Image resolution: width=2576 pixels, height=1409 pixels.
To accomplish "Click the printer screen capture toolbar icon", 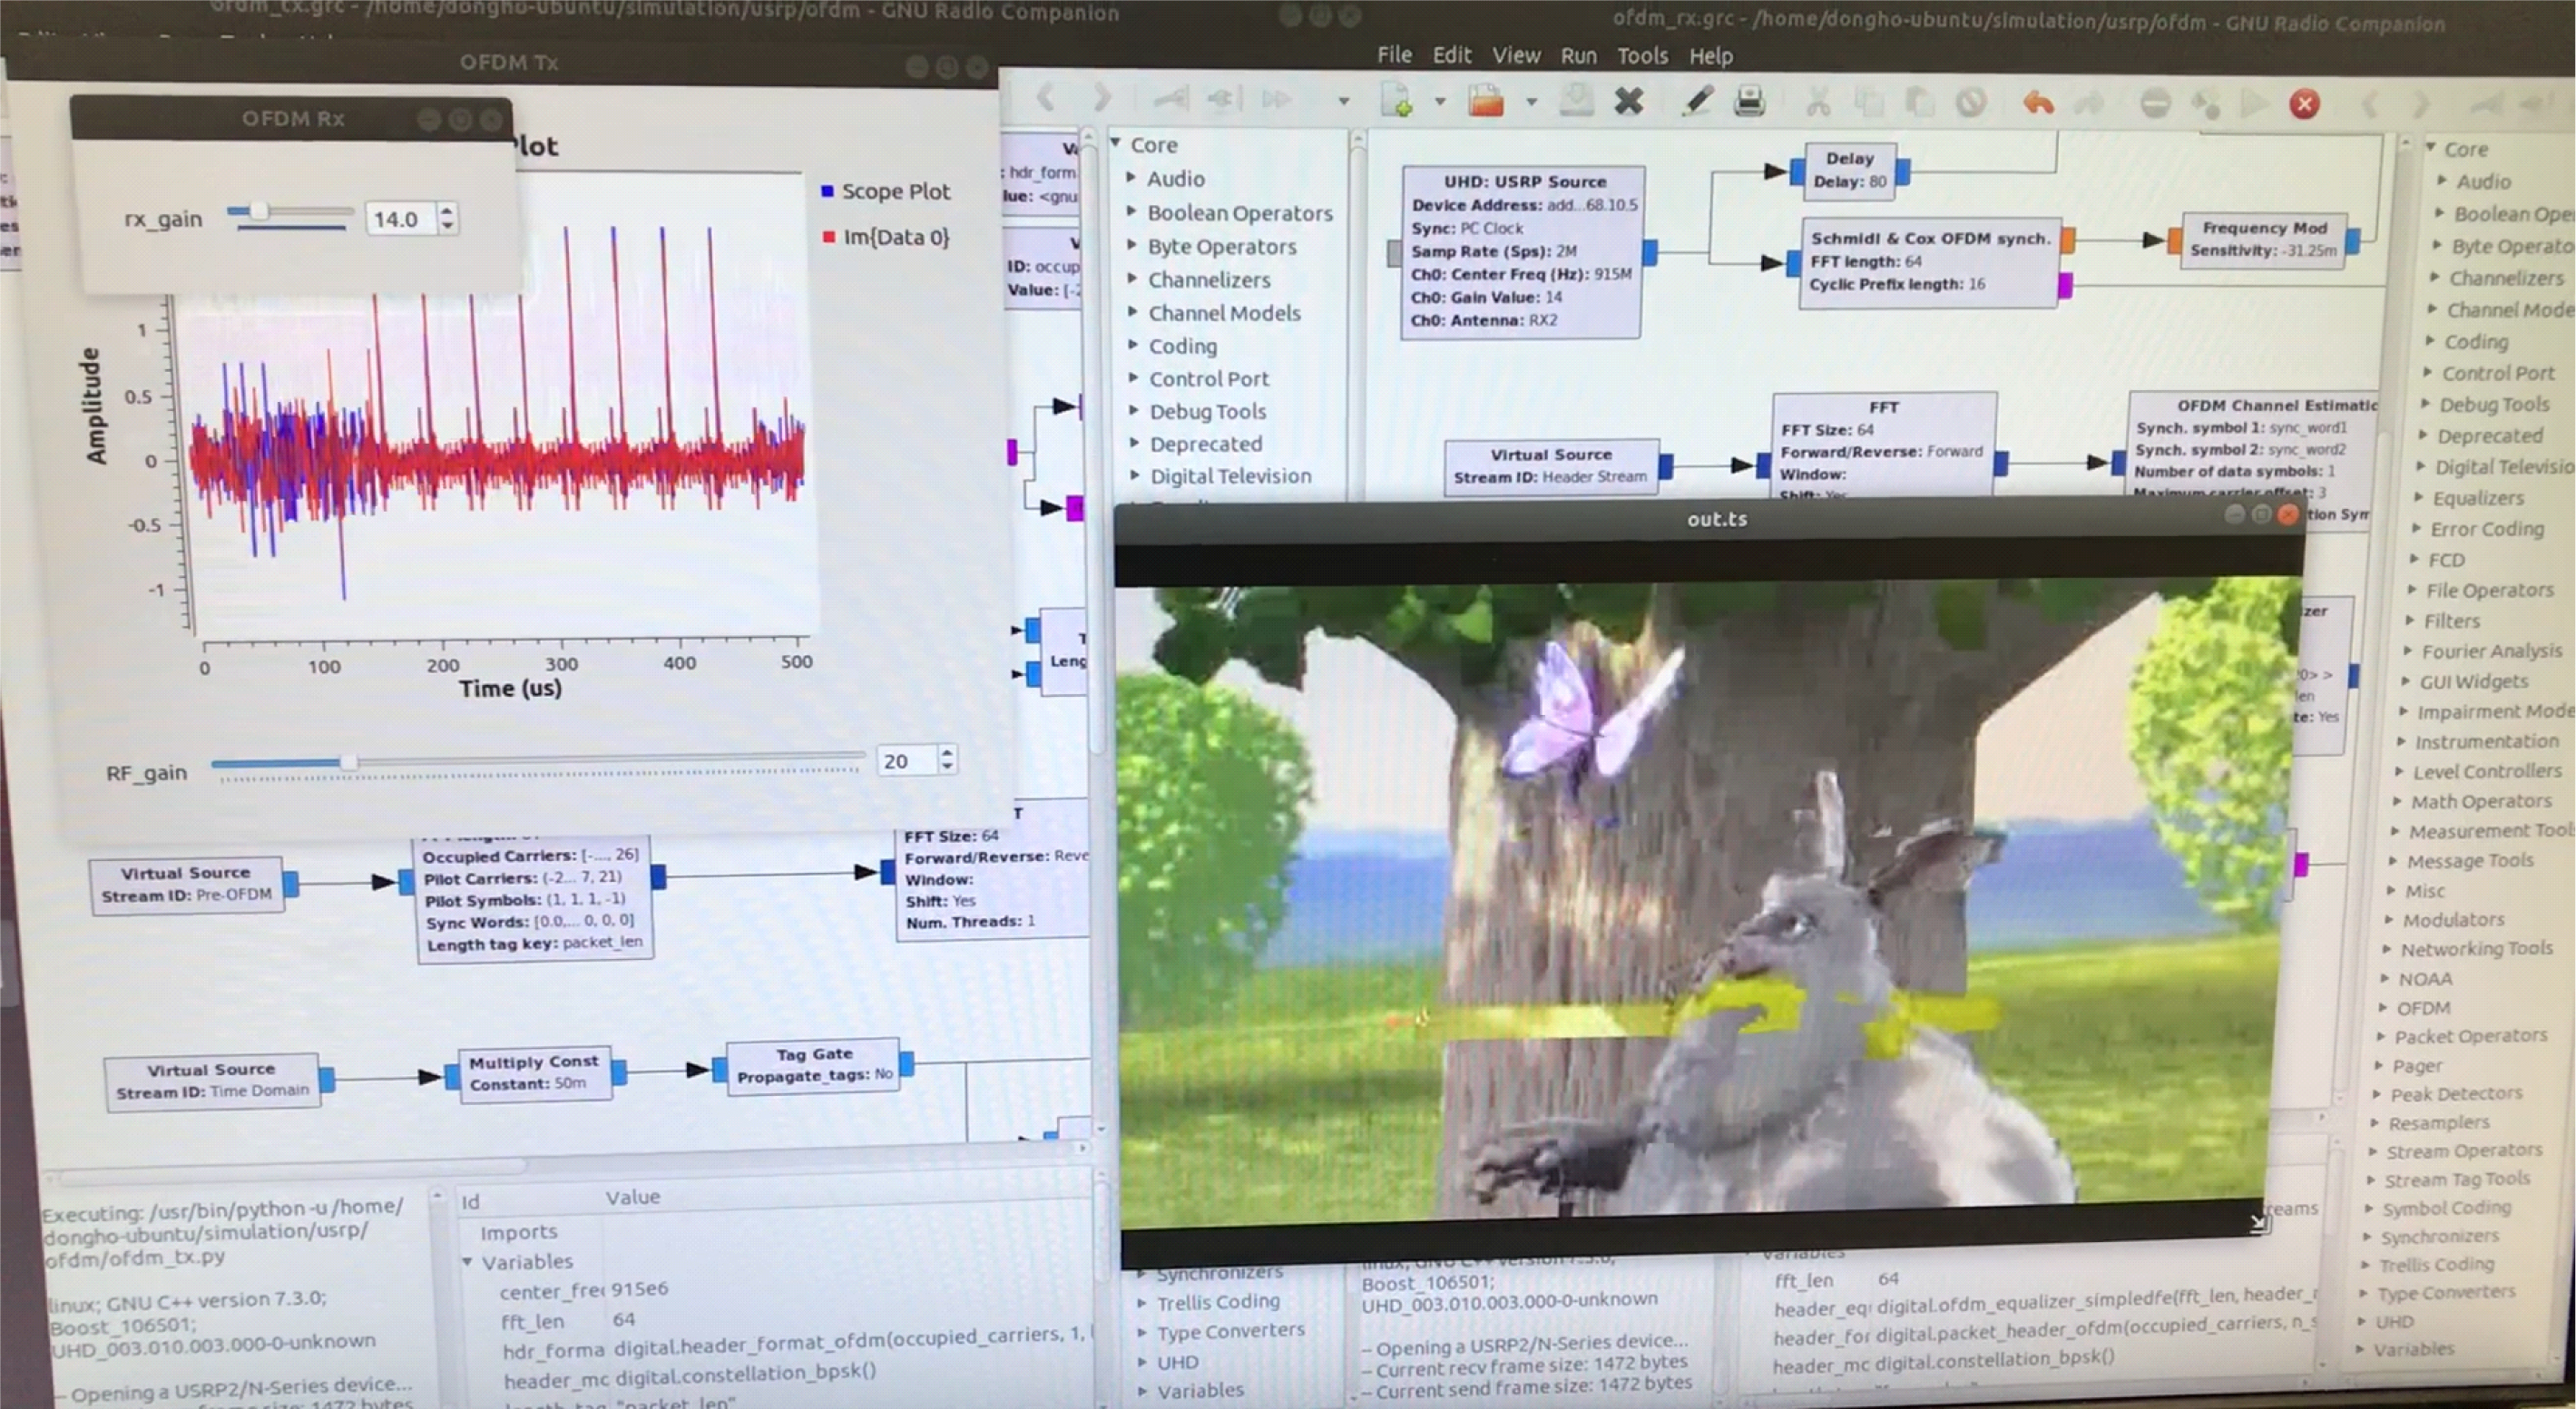I will (1749, 101).
